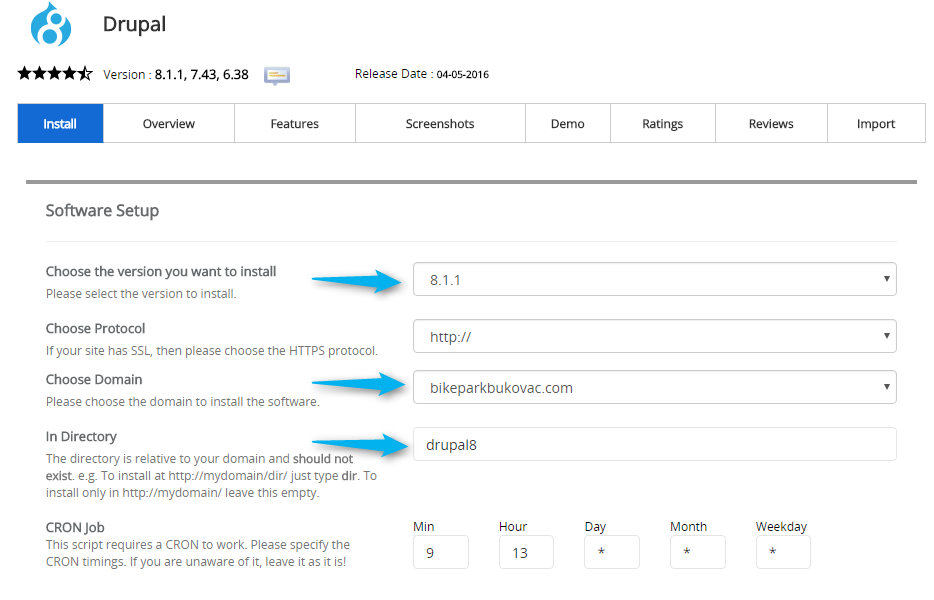Expand the Choose Protocol dropdown

point(655,336)
